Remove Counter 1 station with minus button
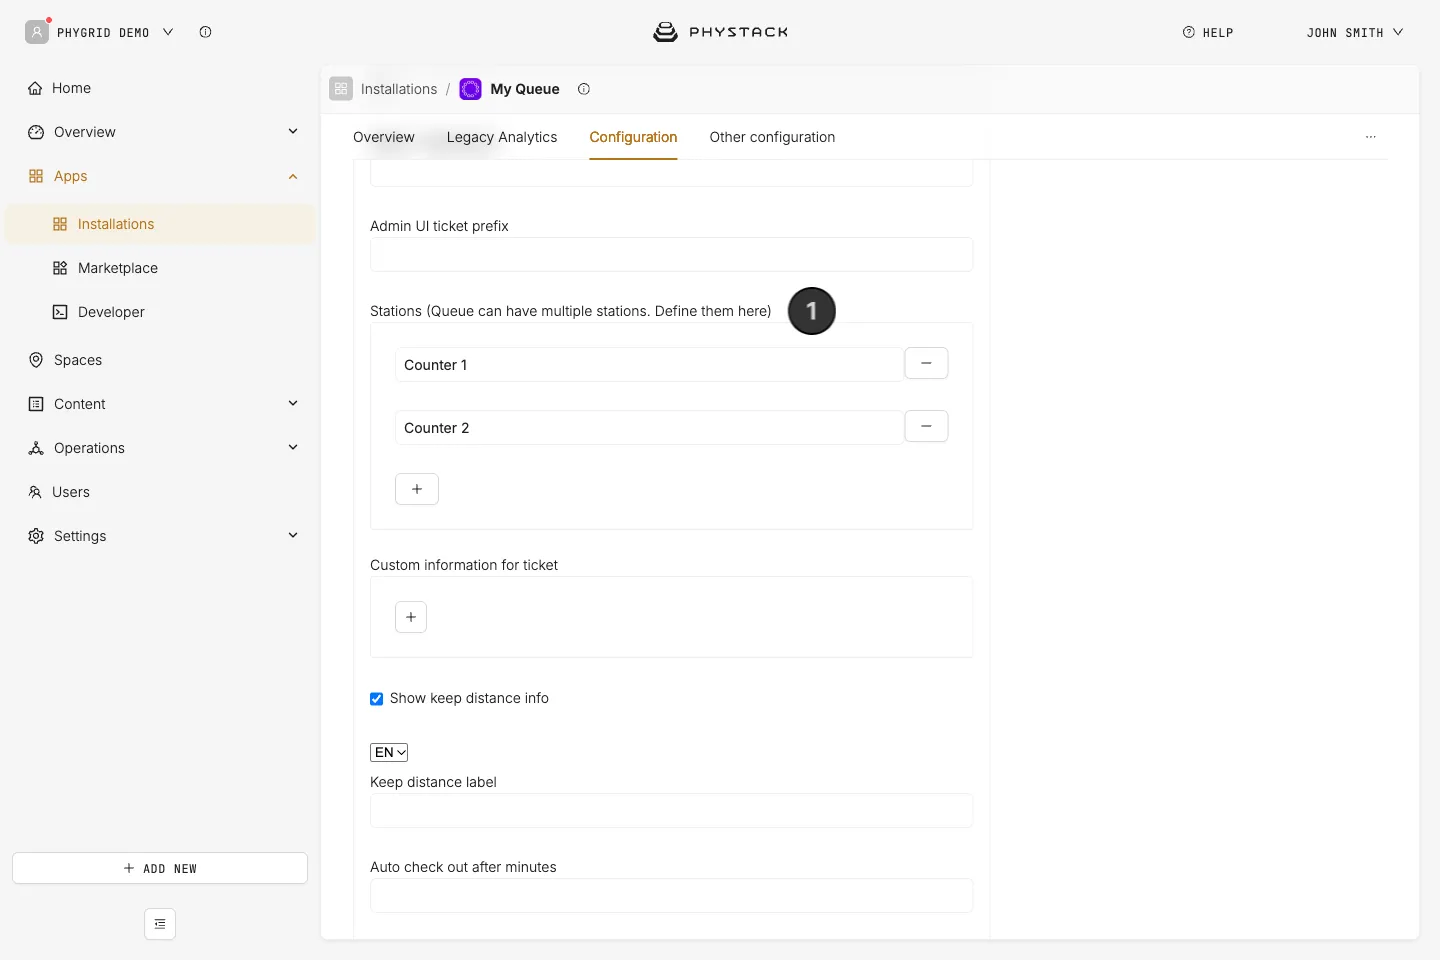 point(926,363)
